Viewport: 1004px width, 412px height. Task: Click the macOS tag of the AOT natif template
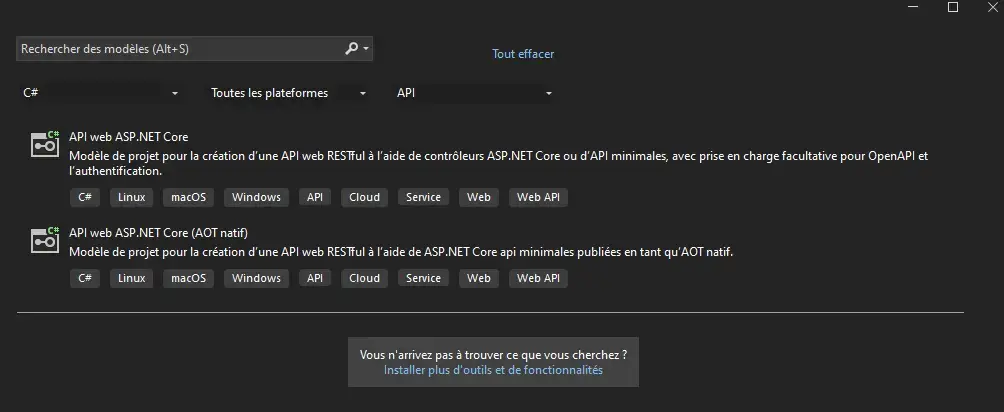click(188, 278)
